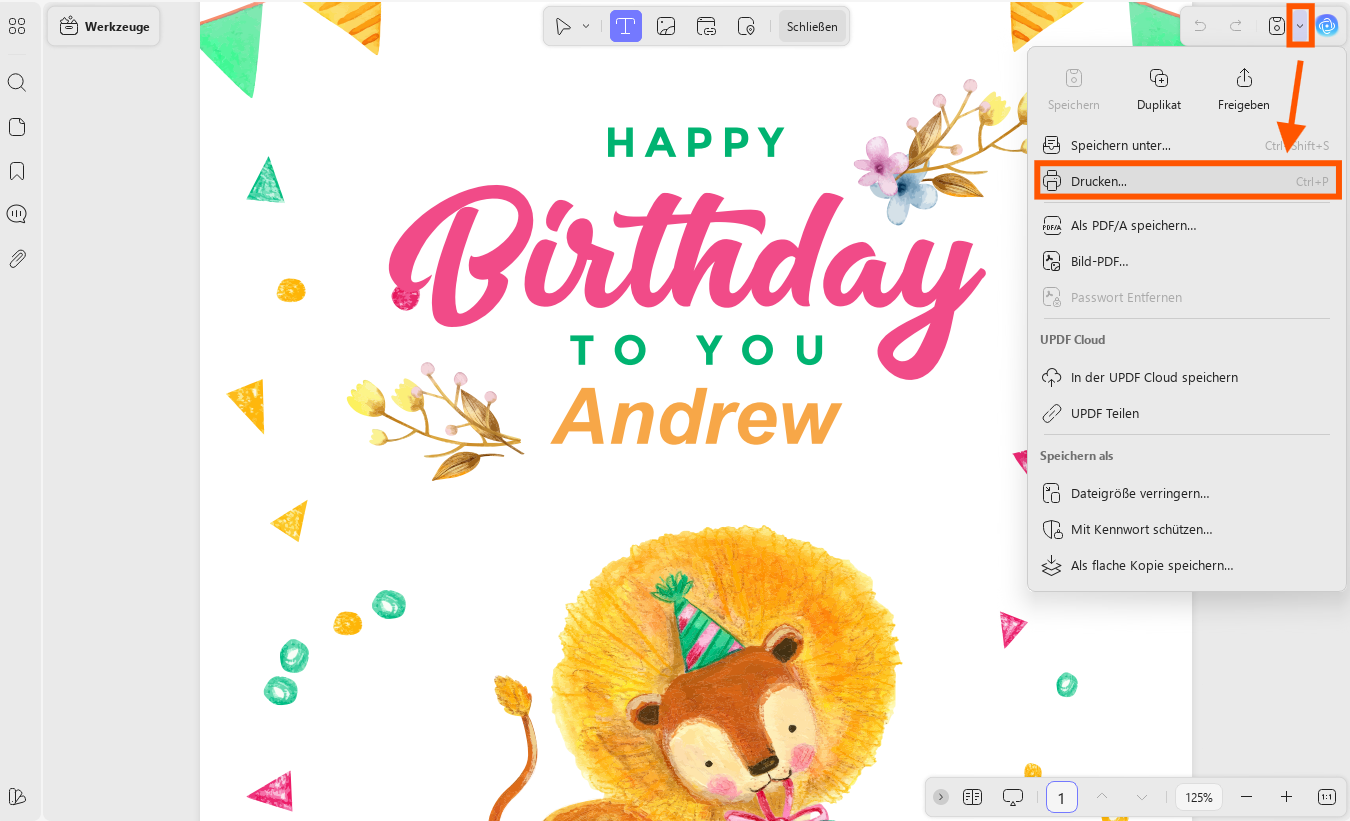This screenshot has height=821, width=1350.
Task: Select the image edit tool icon
Action: coord(666,27)
